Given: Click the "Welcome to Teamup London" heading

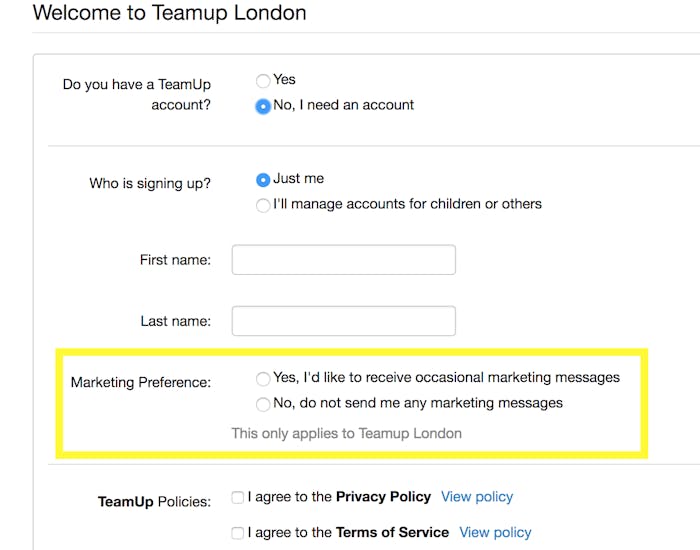Looking at the screenshot, I should coord(170,14).
